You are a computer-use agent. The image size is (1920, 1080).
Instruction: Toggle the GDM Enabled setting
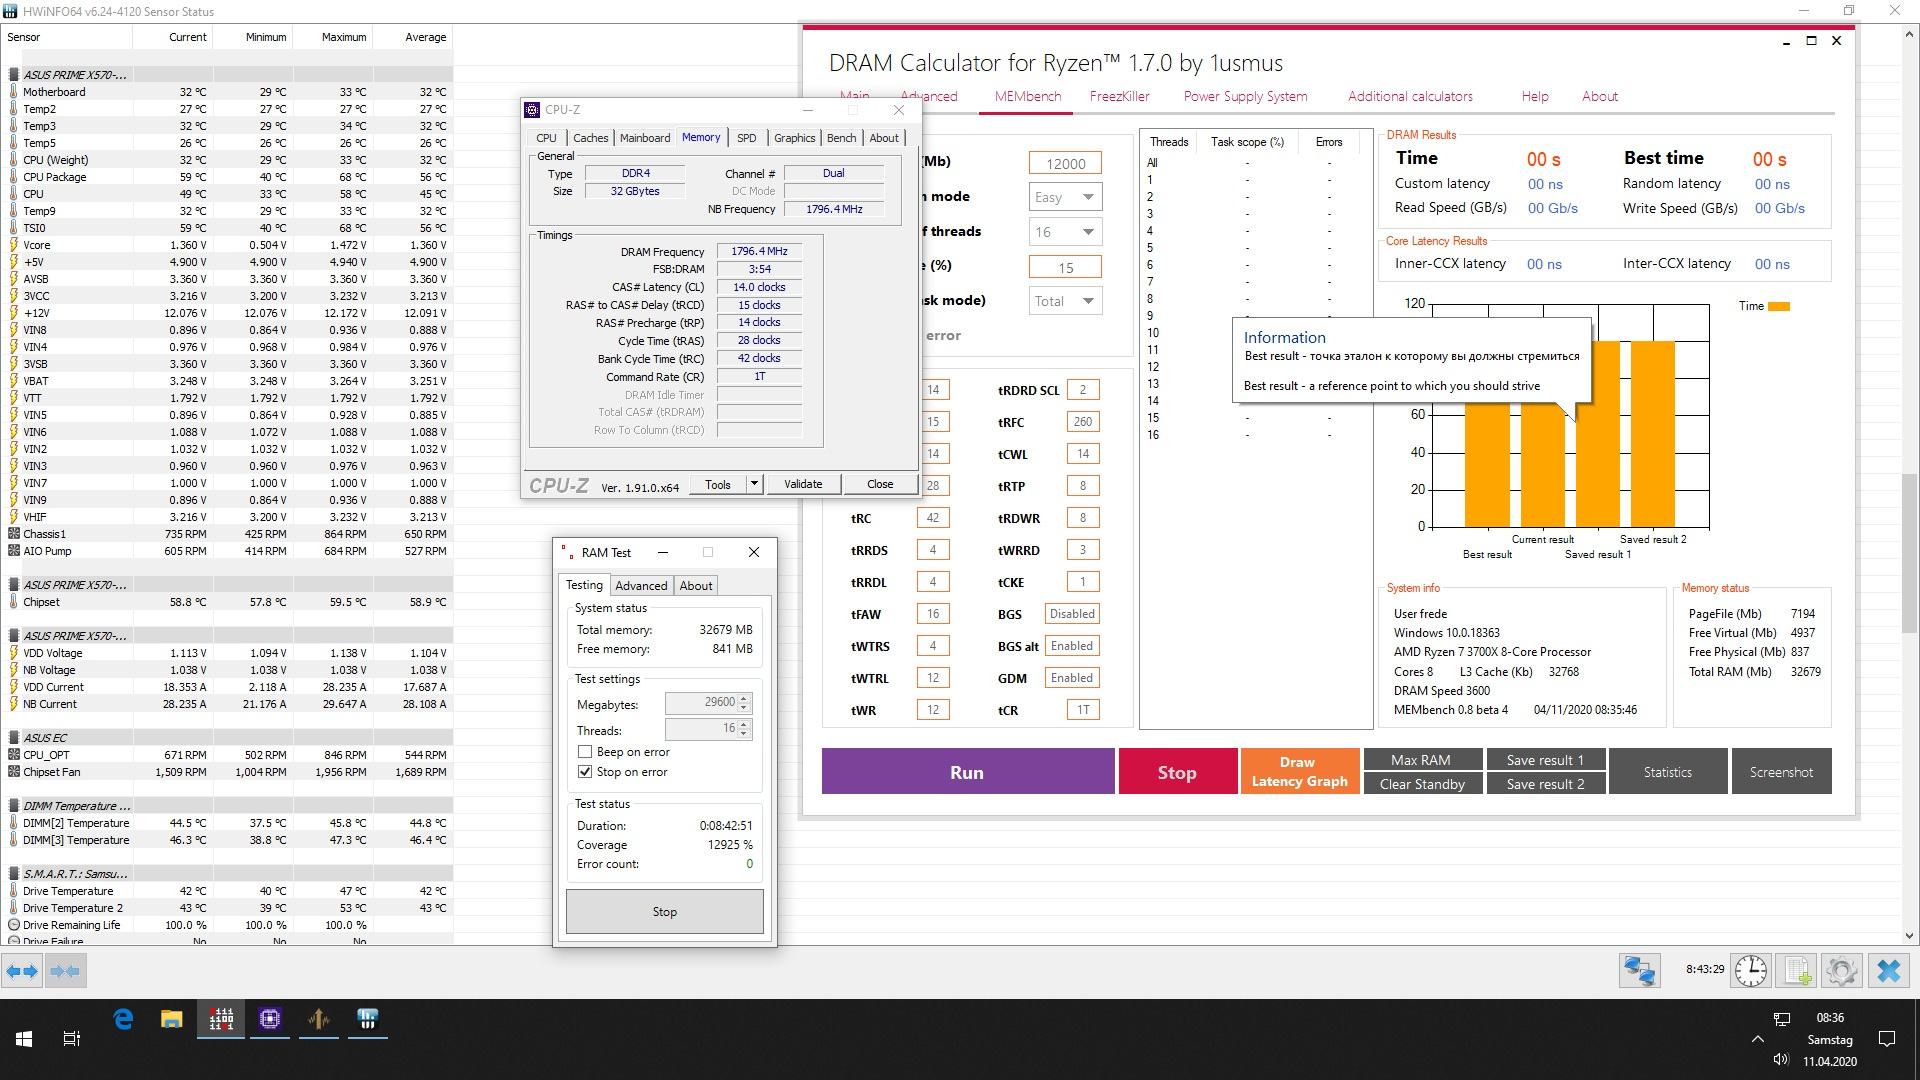point(1072,678)
